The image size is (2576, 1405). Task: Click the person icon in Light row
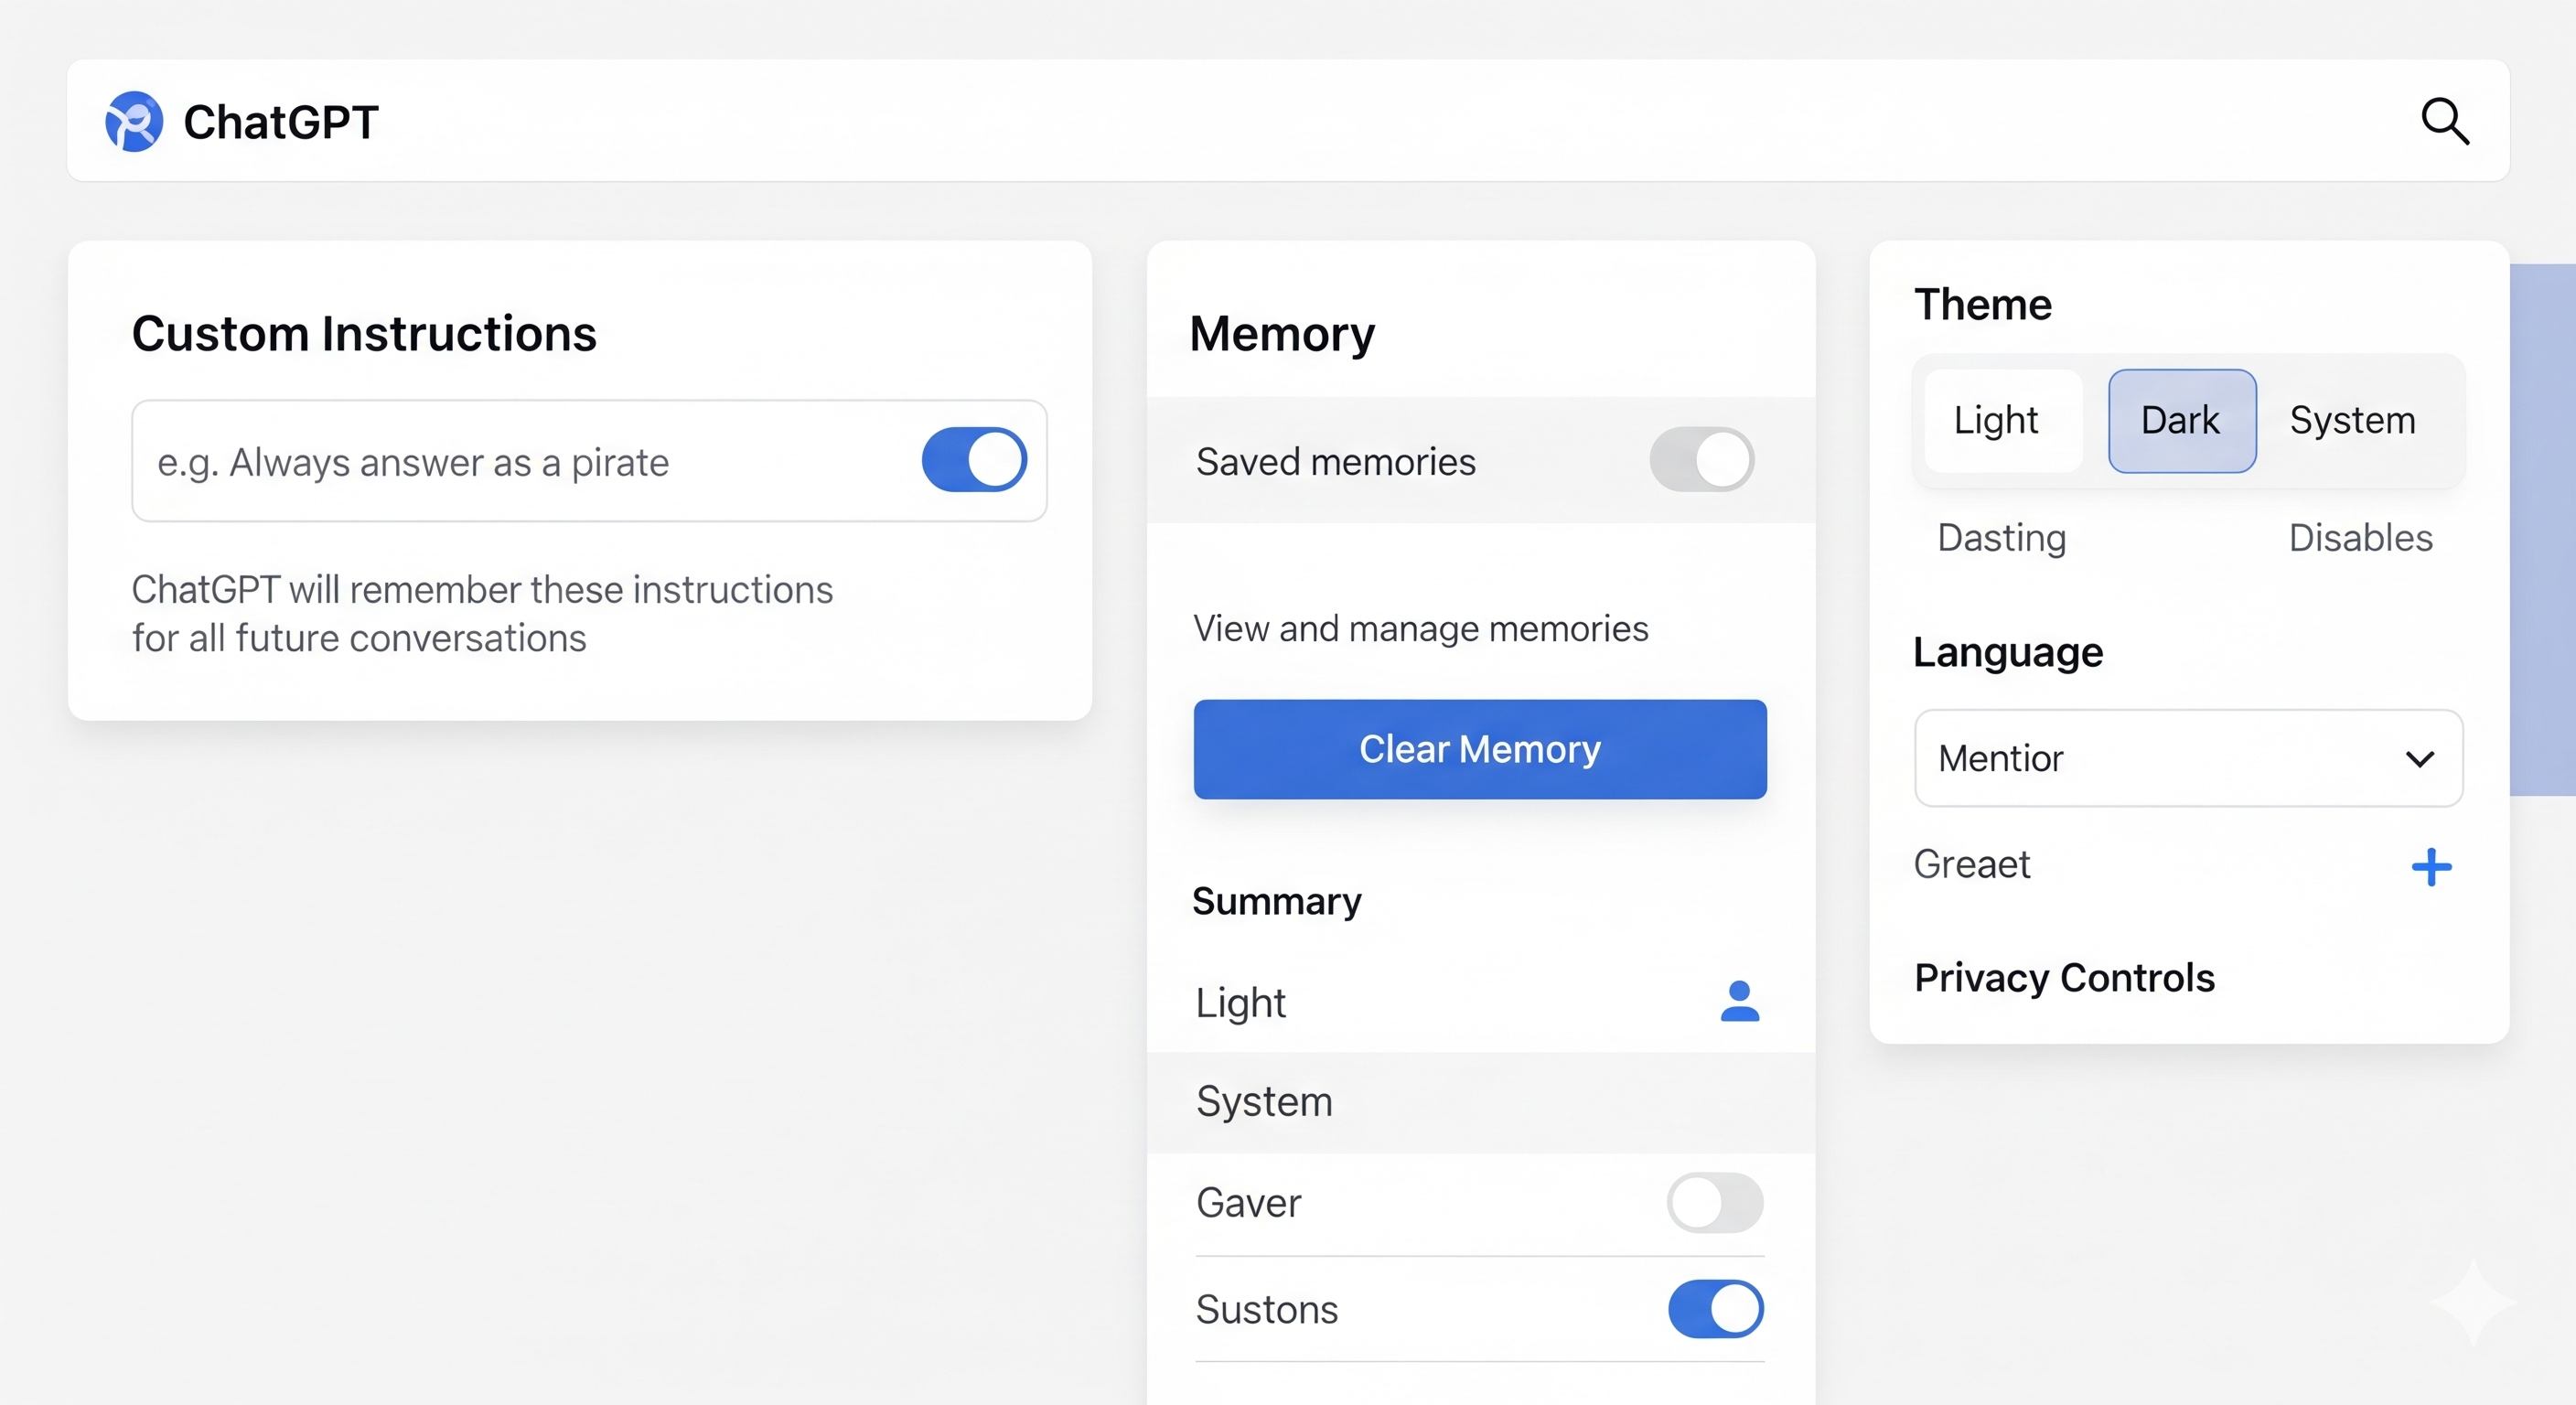tap(1739, 1001)
